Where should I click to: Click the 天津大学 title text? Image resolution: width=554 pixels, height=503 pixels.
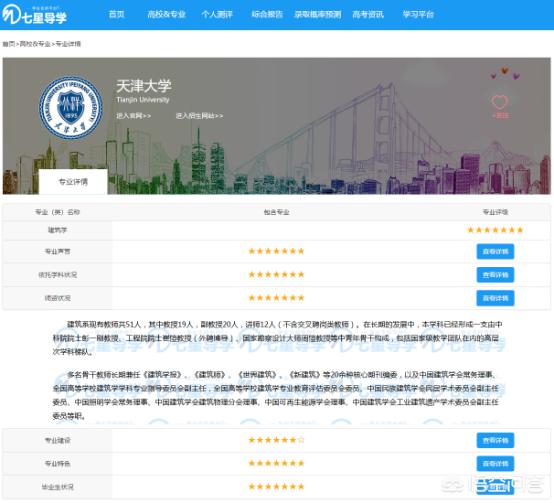143,86
